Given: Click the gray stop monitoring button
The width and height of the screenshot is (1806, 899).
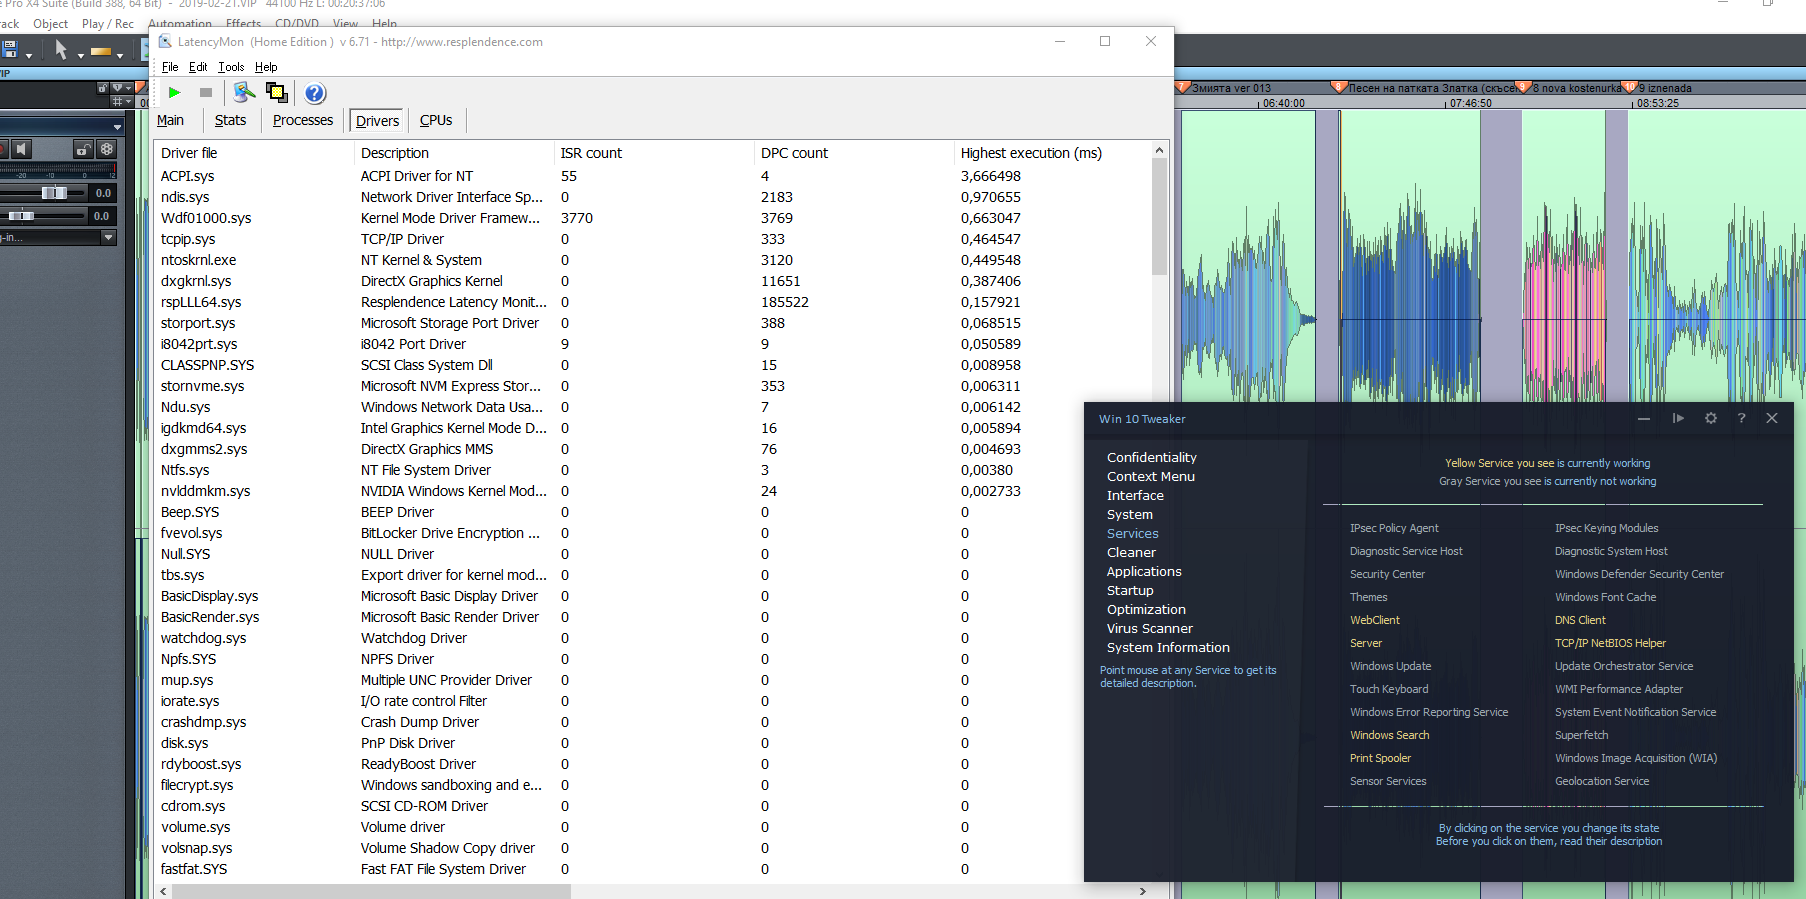Looking at the screenshot, I should click(206, 93).
